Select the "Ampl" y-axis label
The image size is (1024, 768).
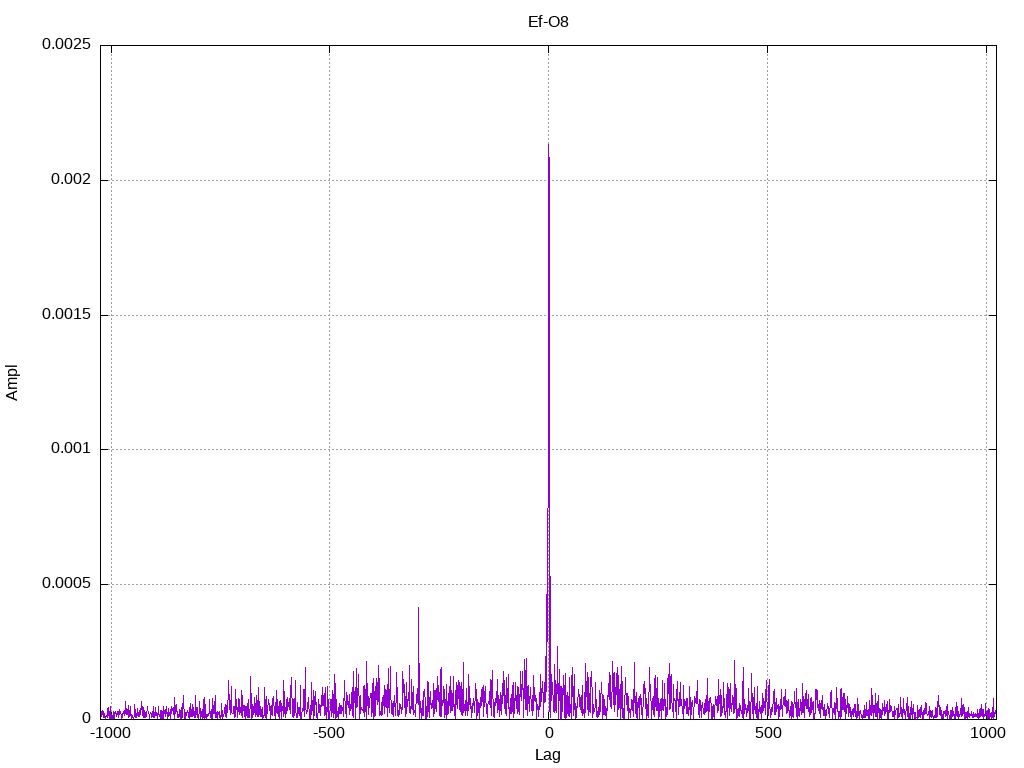coord(12,382)
